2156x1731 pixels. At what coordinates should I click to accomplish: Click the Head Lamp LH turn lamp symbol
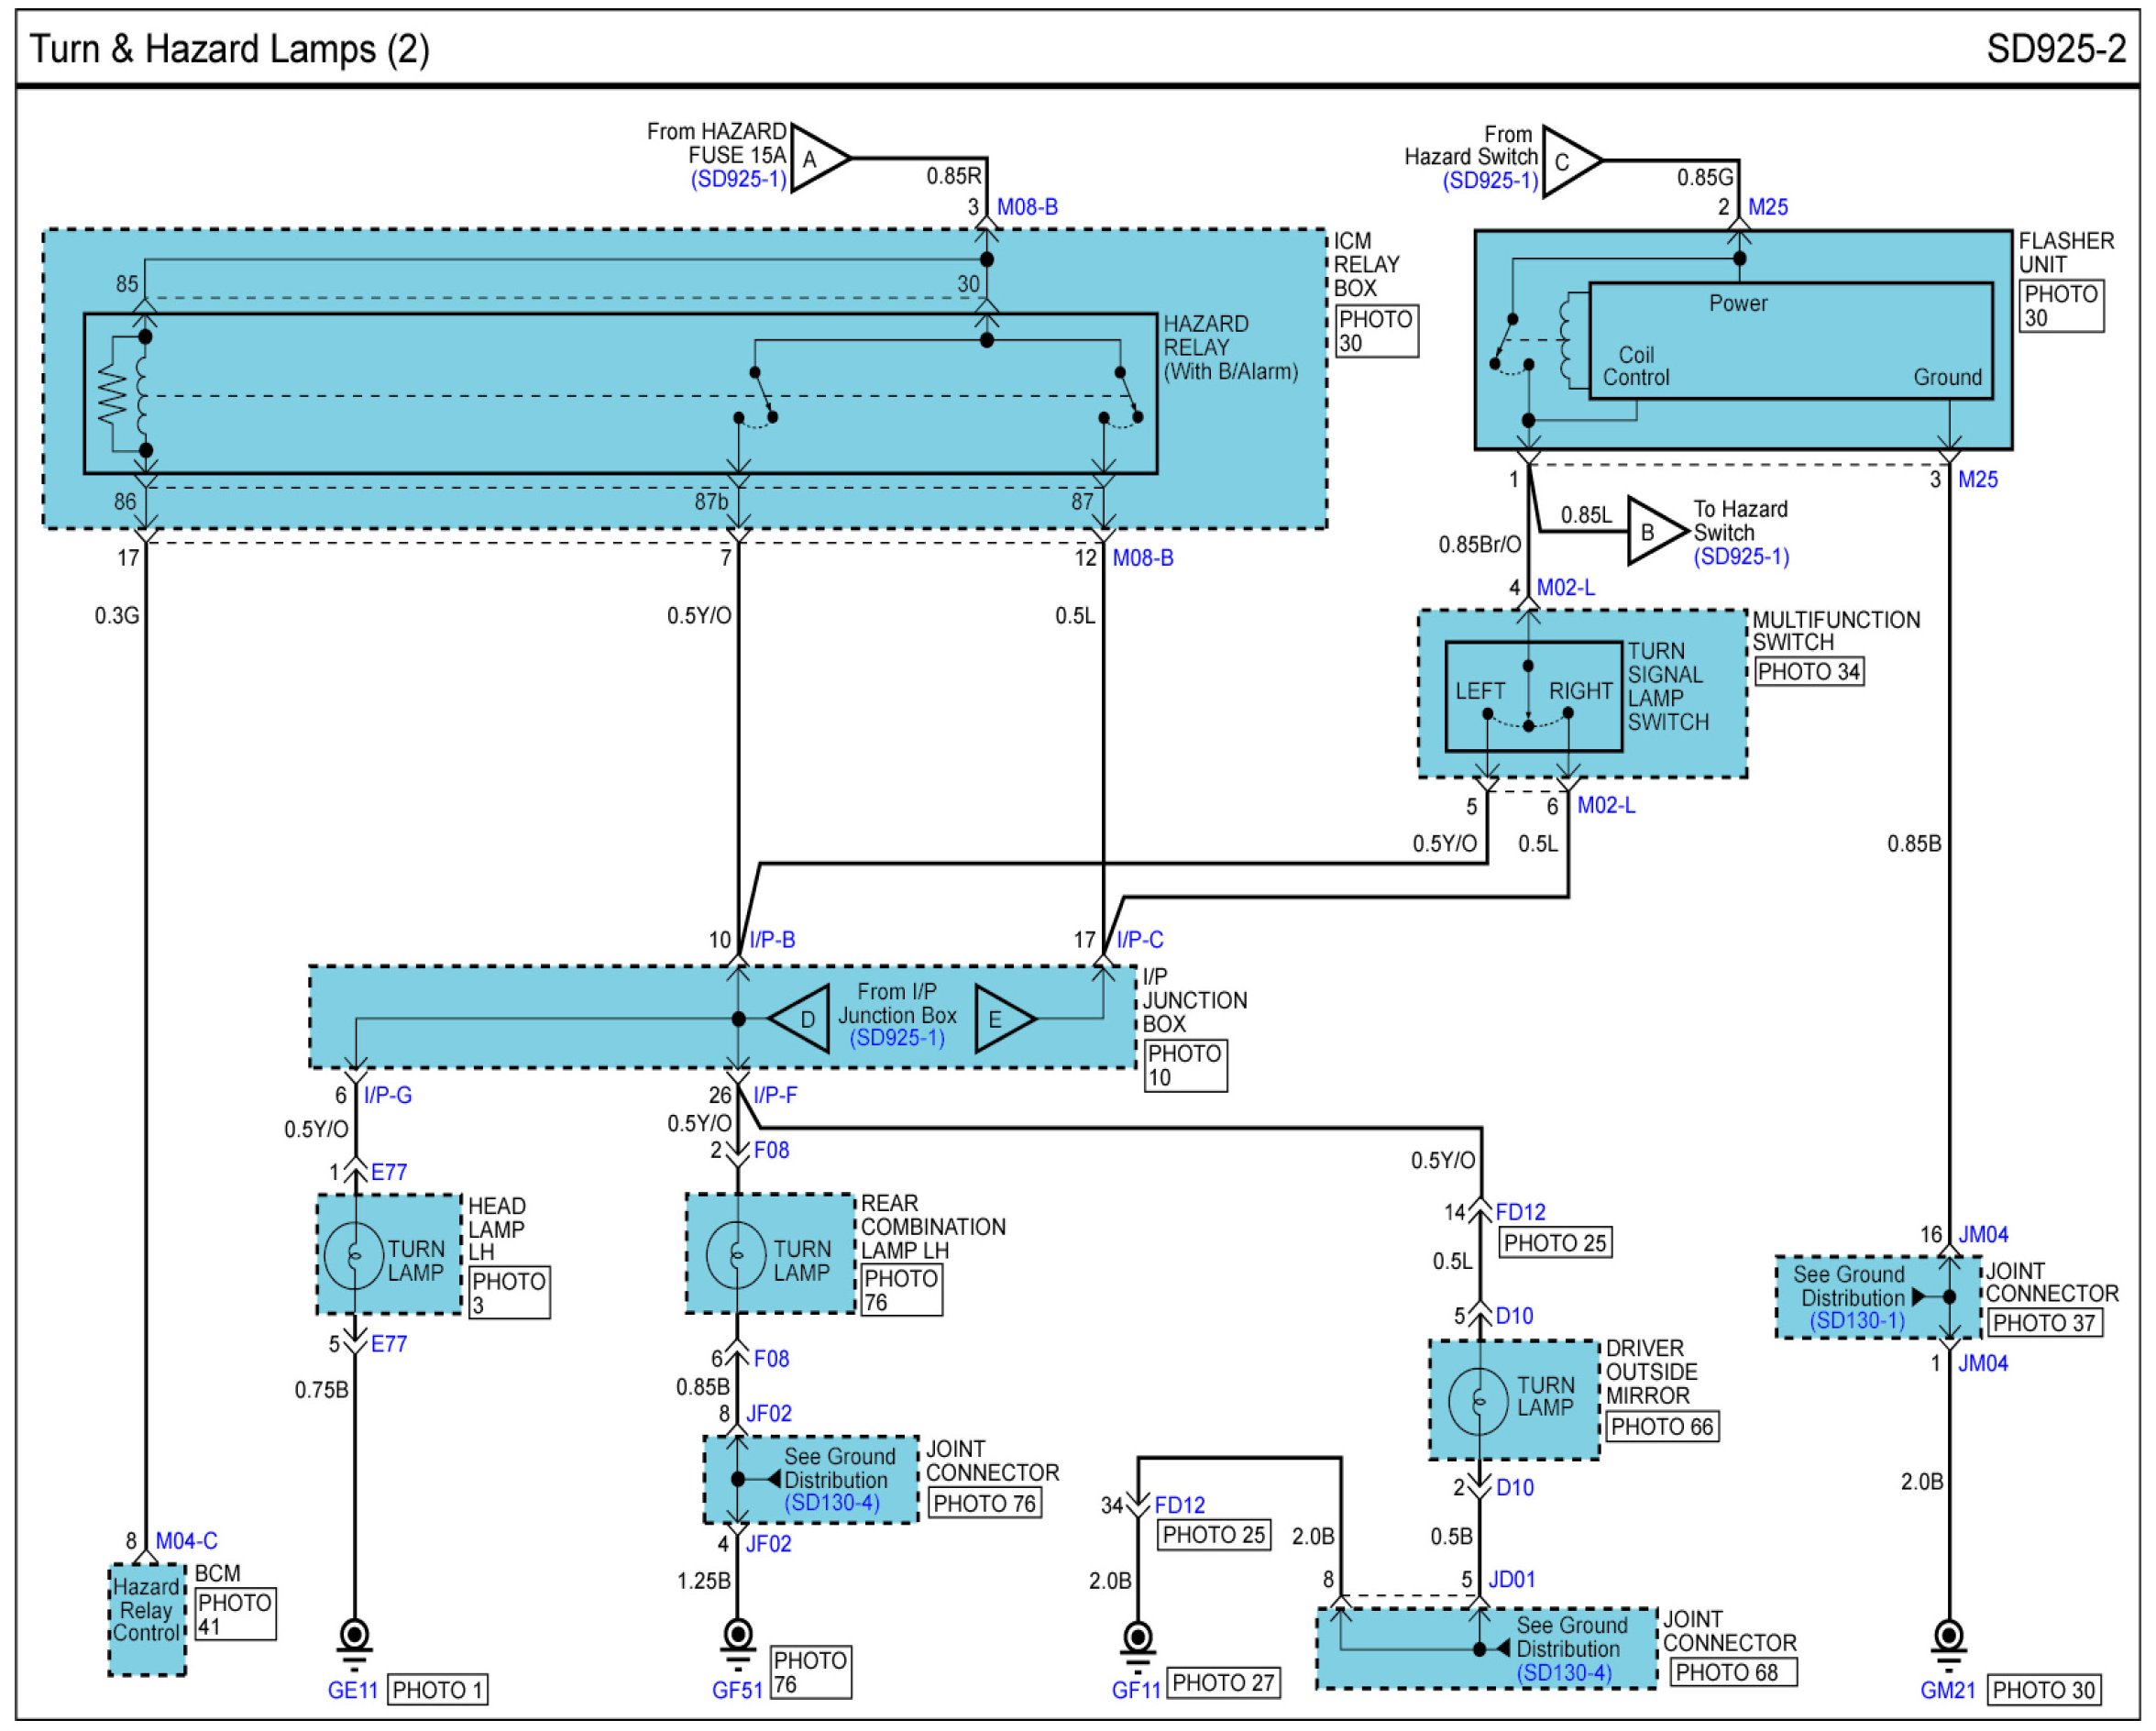click(x=353, y=1255)
